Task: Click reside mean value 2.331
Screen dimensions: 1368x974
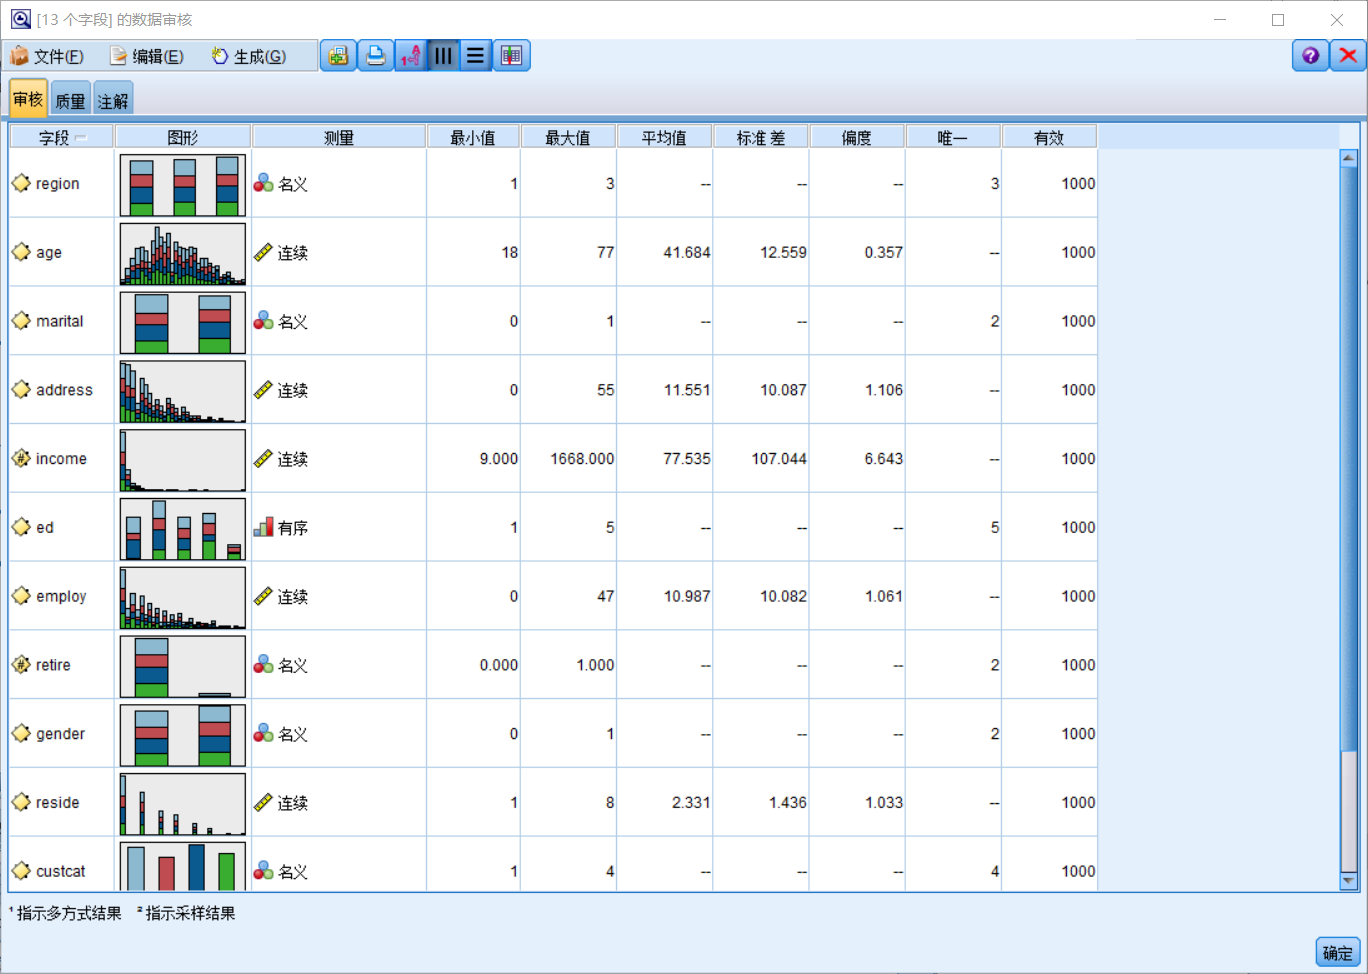Action: pos(690,802)
